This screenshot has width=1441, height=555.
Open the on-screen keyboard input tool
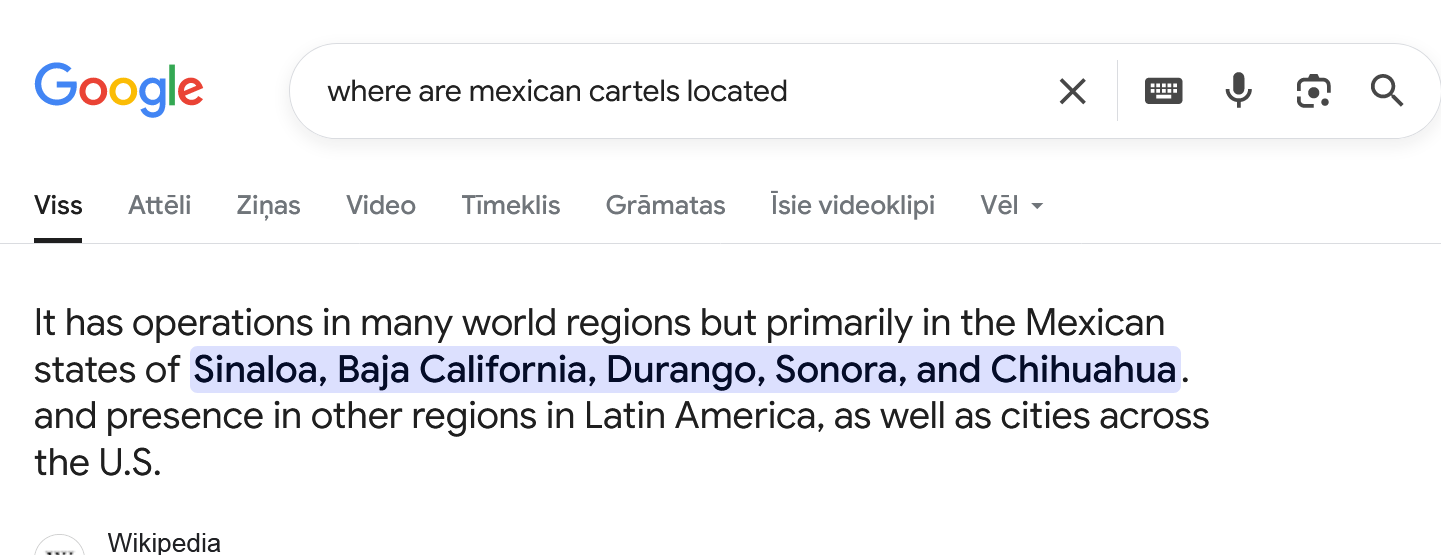(x=1163, y=91)
